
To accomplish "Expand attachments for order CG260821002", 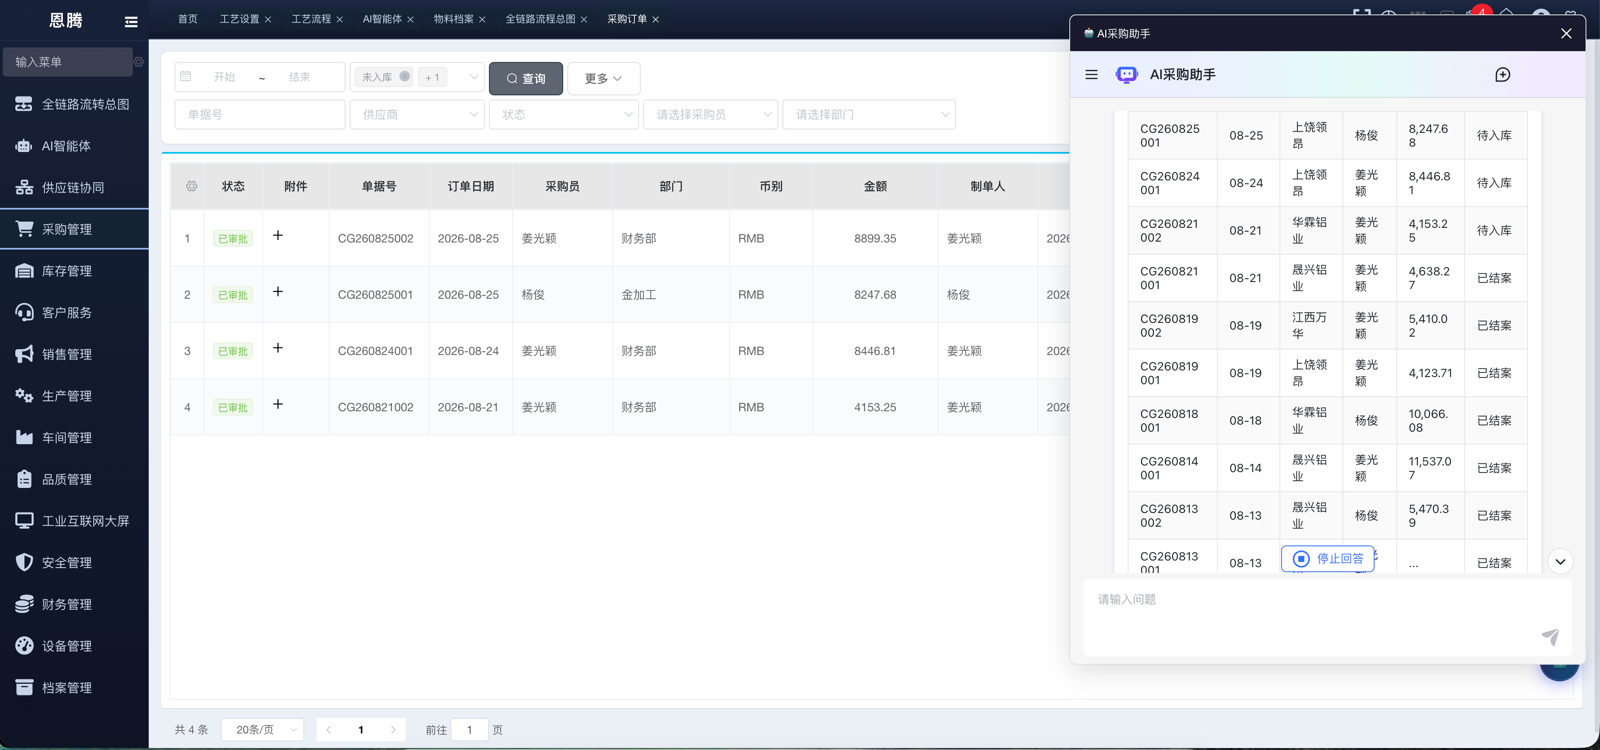I will [x=278, y=405].
